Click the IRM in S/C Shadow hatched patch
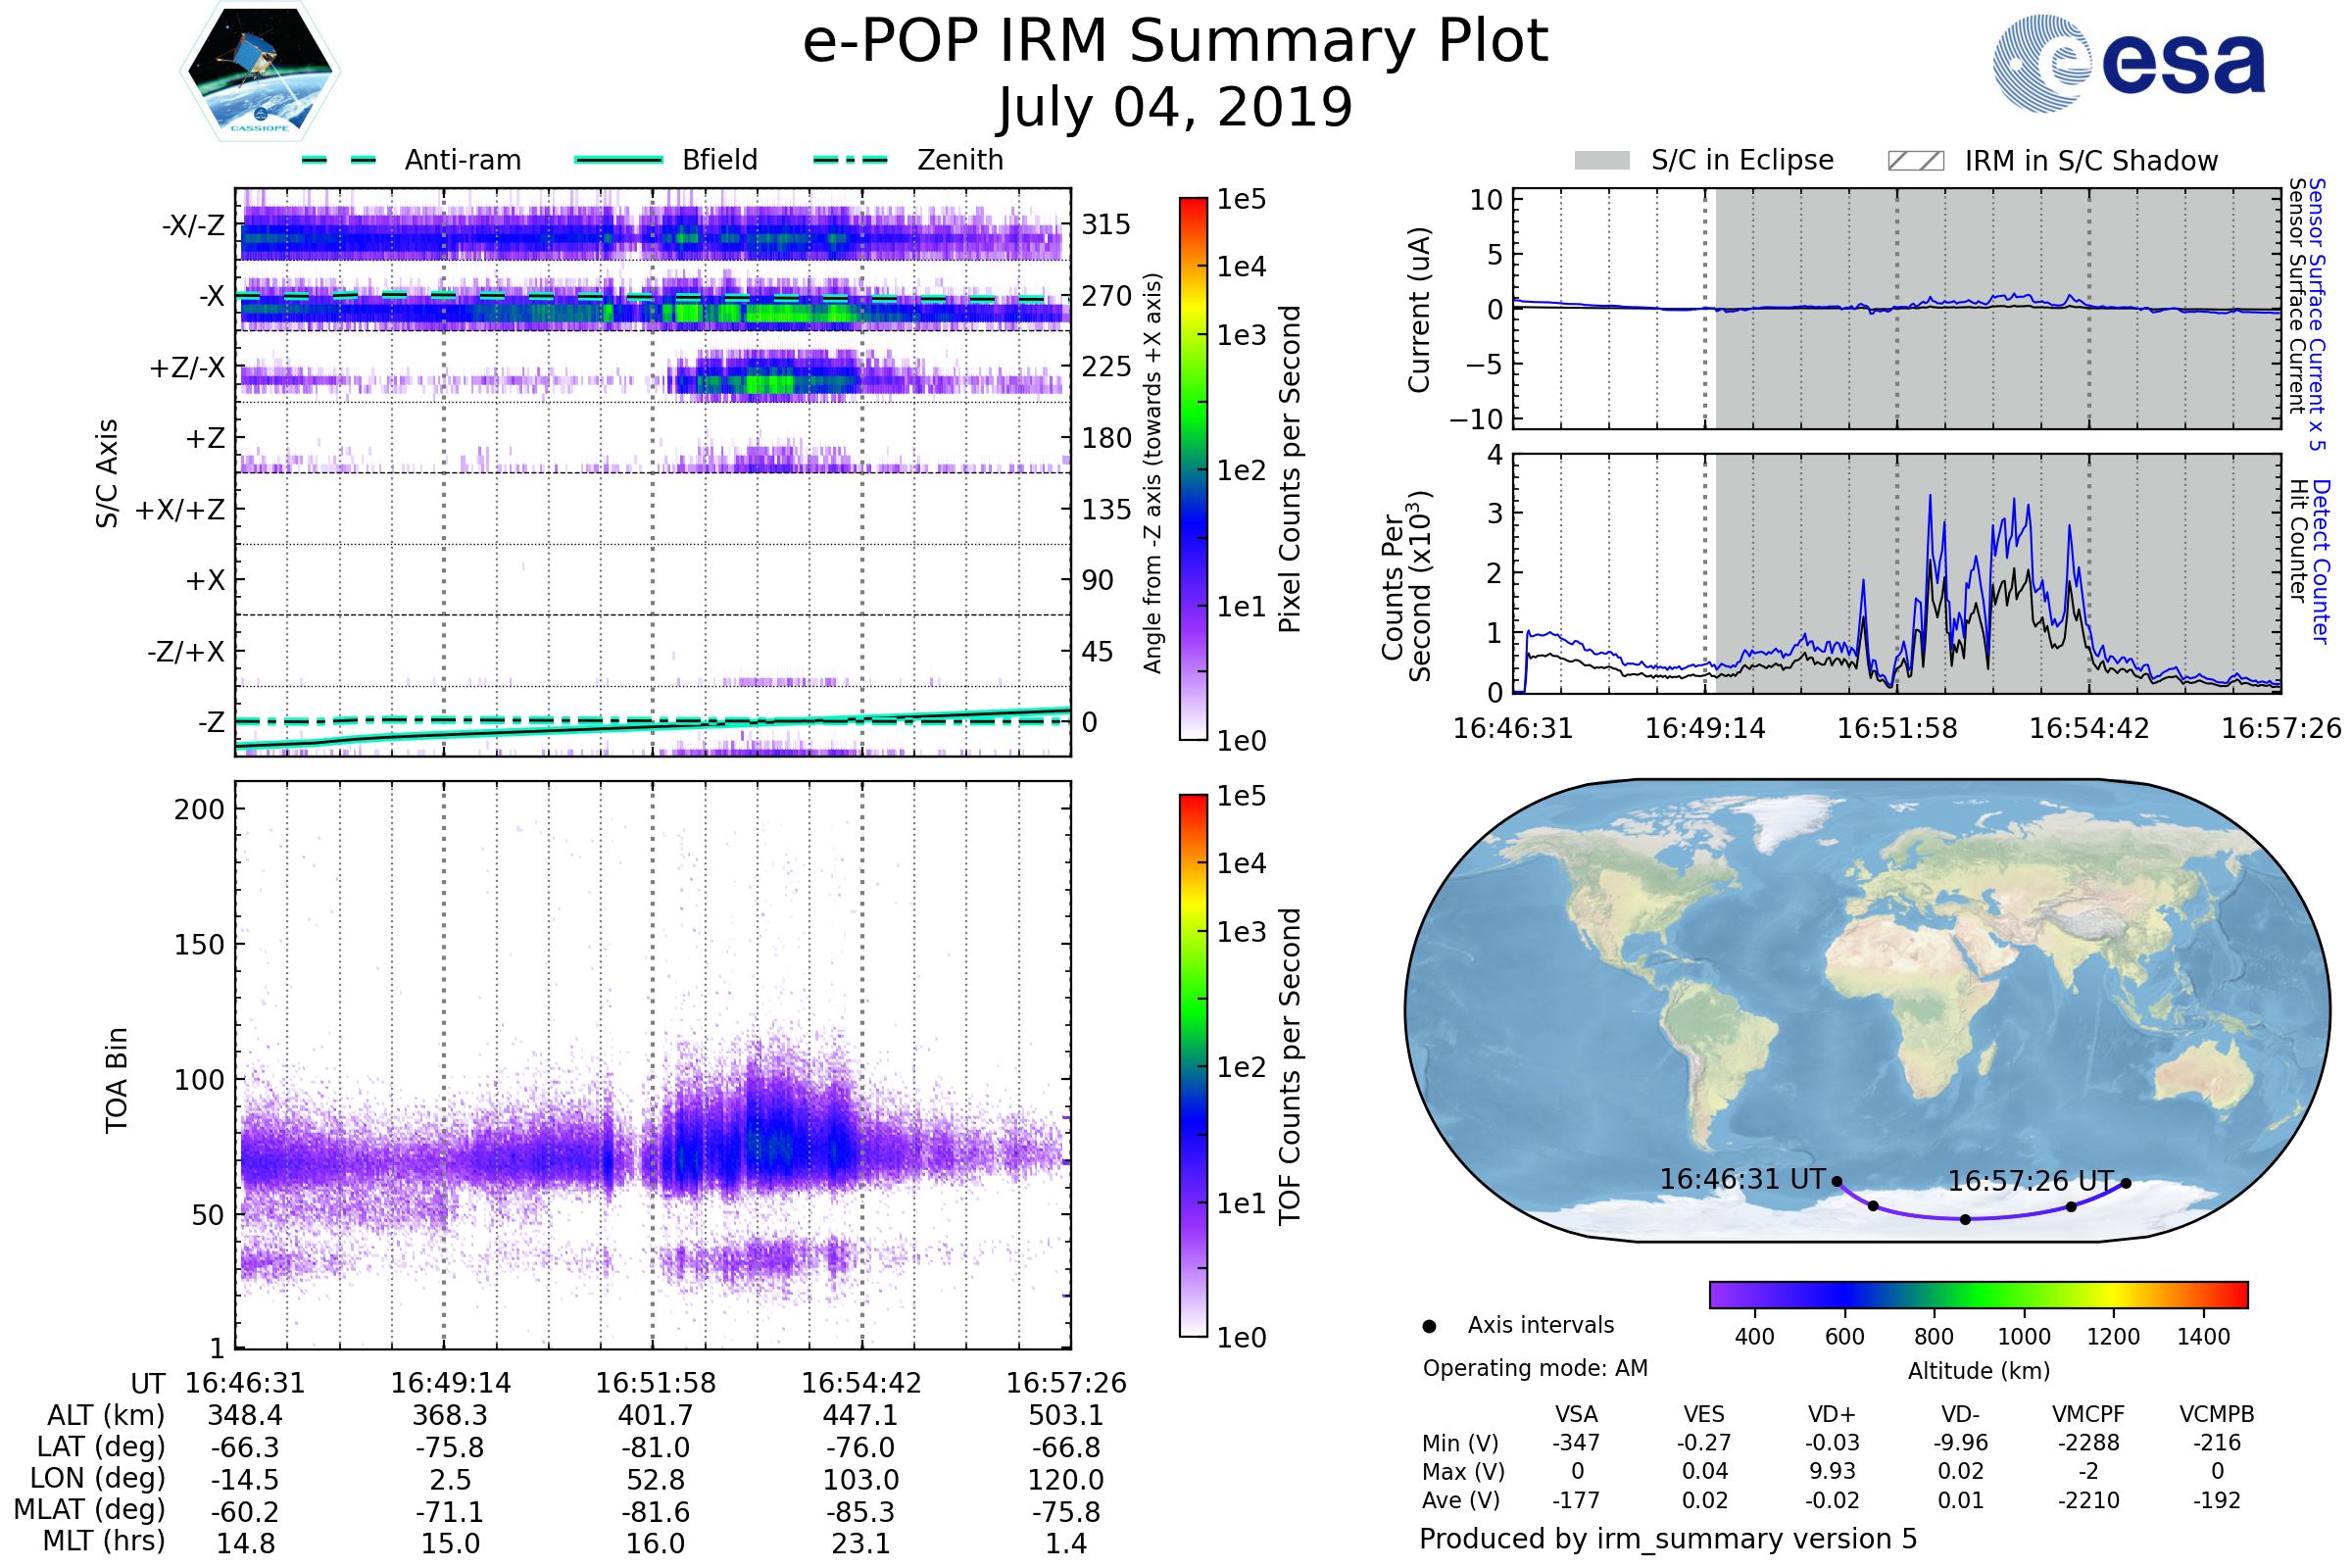The height and width of the screenshot is (1568, 2352). (1915, 161)
